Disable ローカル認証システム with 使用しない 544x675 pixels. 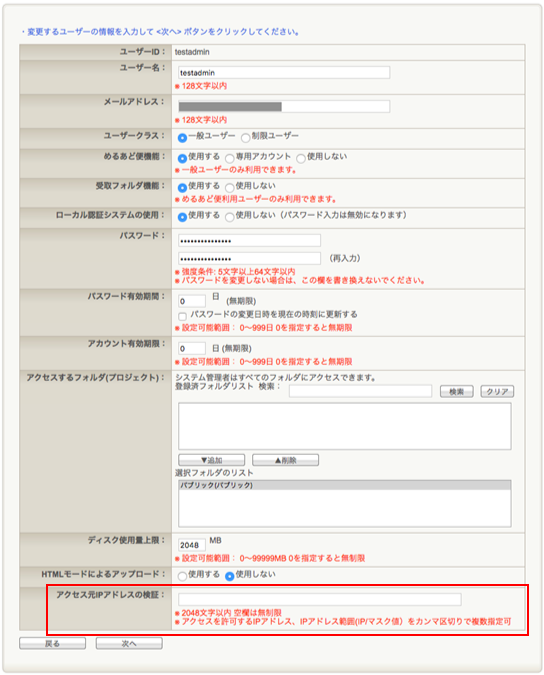(x=230, y=217)
